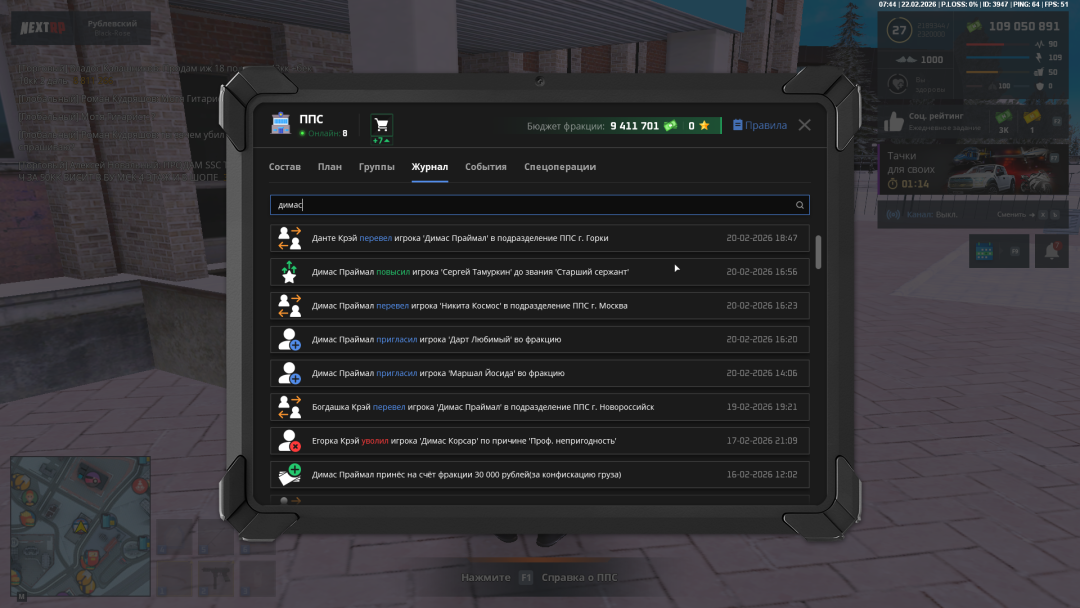The height and width of the screenshot is (608, 1080).
Task: Click the radio channel broadcast icon
Action: 894,214
